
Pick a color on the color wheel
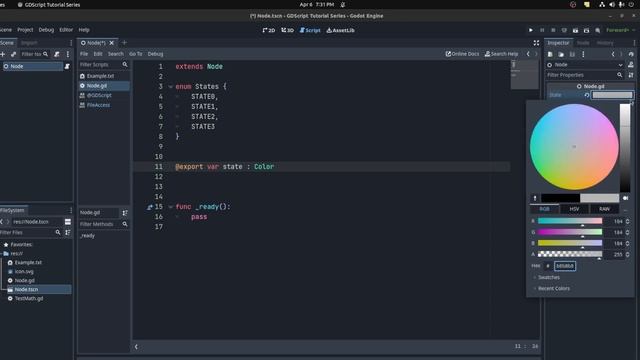click(574, 147)
